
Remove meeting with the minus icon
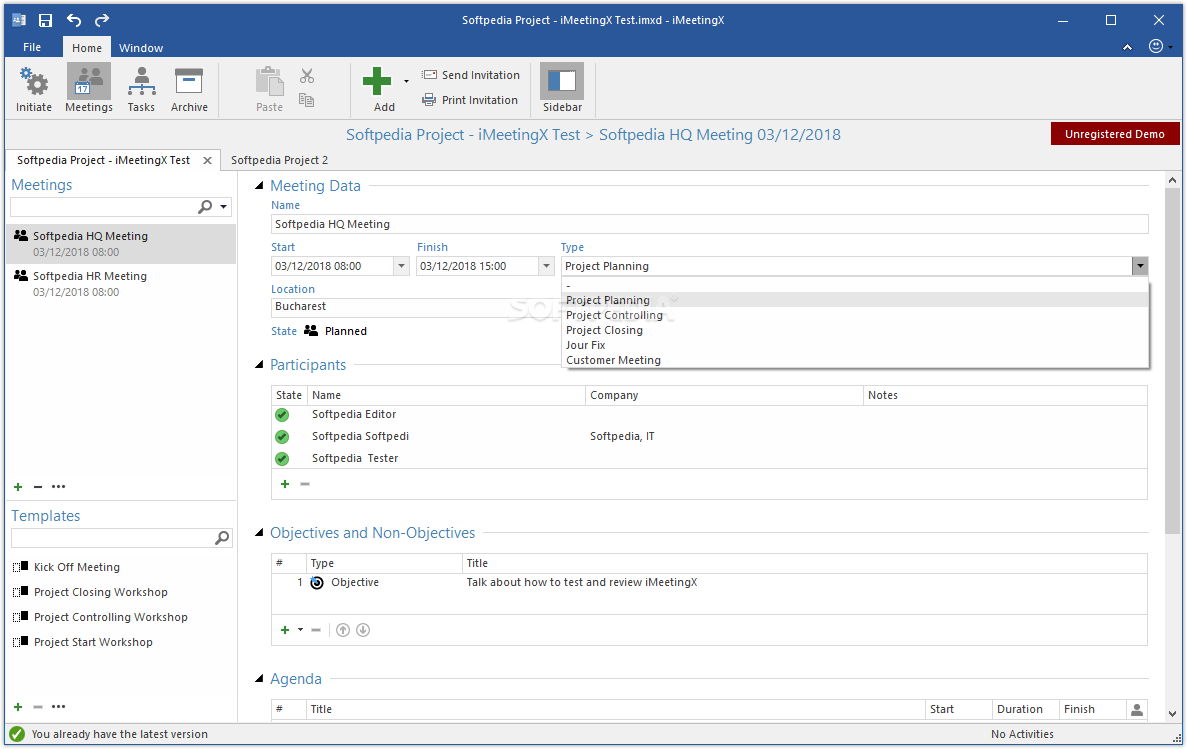click(38, 487)
